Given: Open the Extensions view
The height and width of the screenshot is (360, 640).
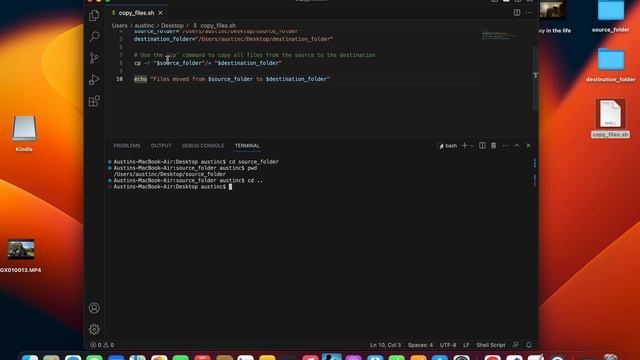Looking at the screenshot, I should [x=94, y=101].
